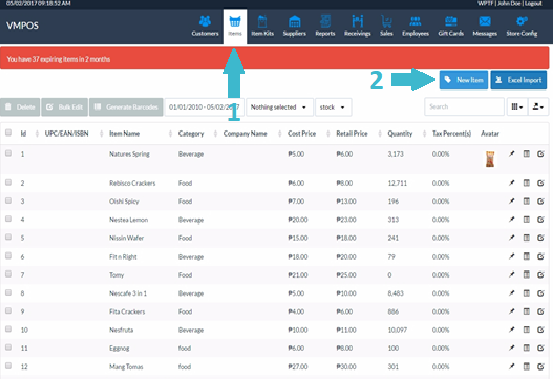Image resolution: width=559 pixels, height=379 pixels.
Task: Open the columns visibility dropdown
Action: [517, 107]
